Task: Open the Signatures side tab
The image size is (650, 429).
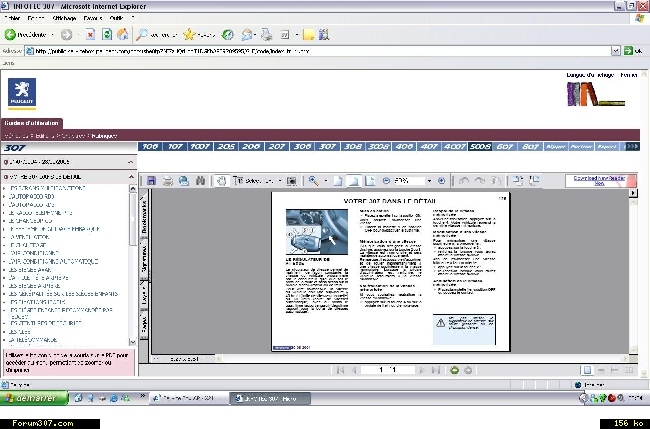Action: [144, 260]
